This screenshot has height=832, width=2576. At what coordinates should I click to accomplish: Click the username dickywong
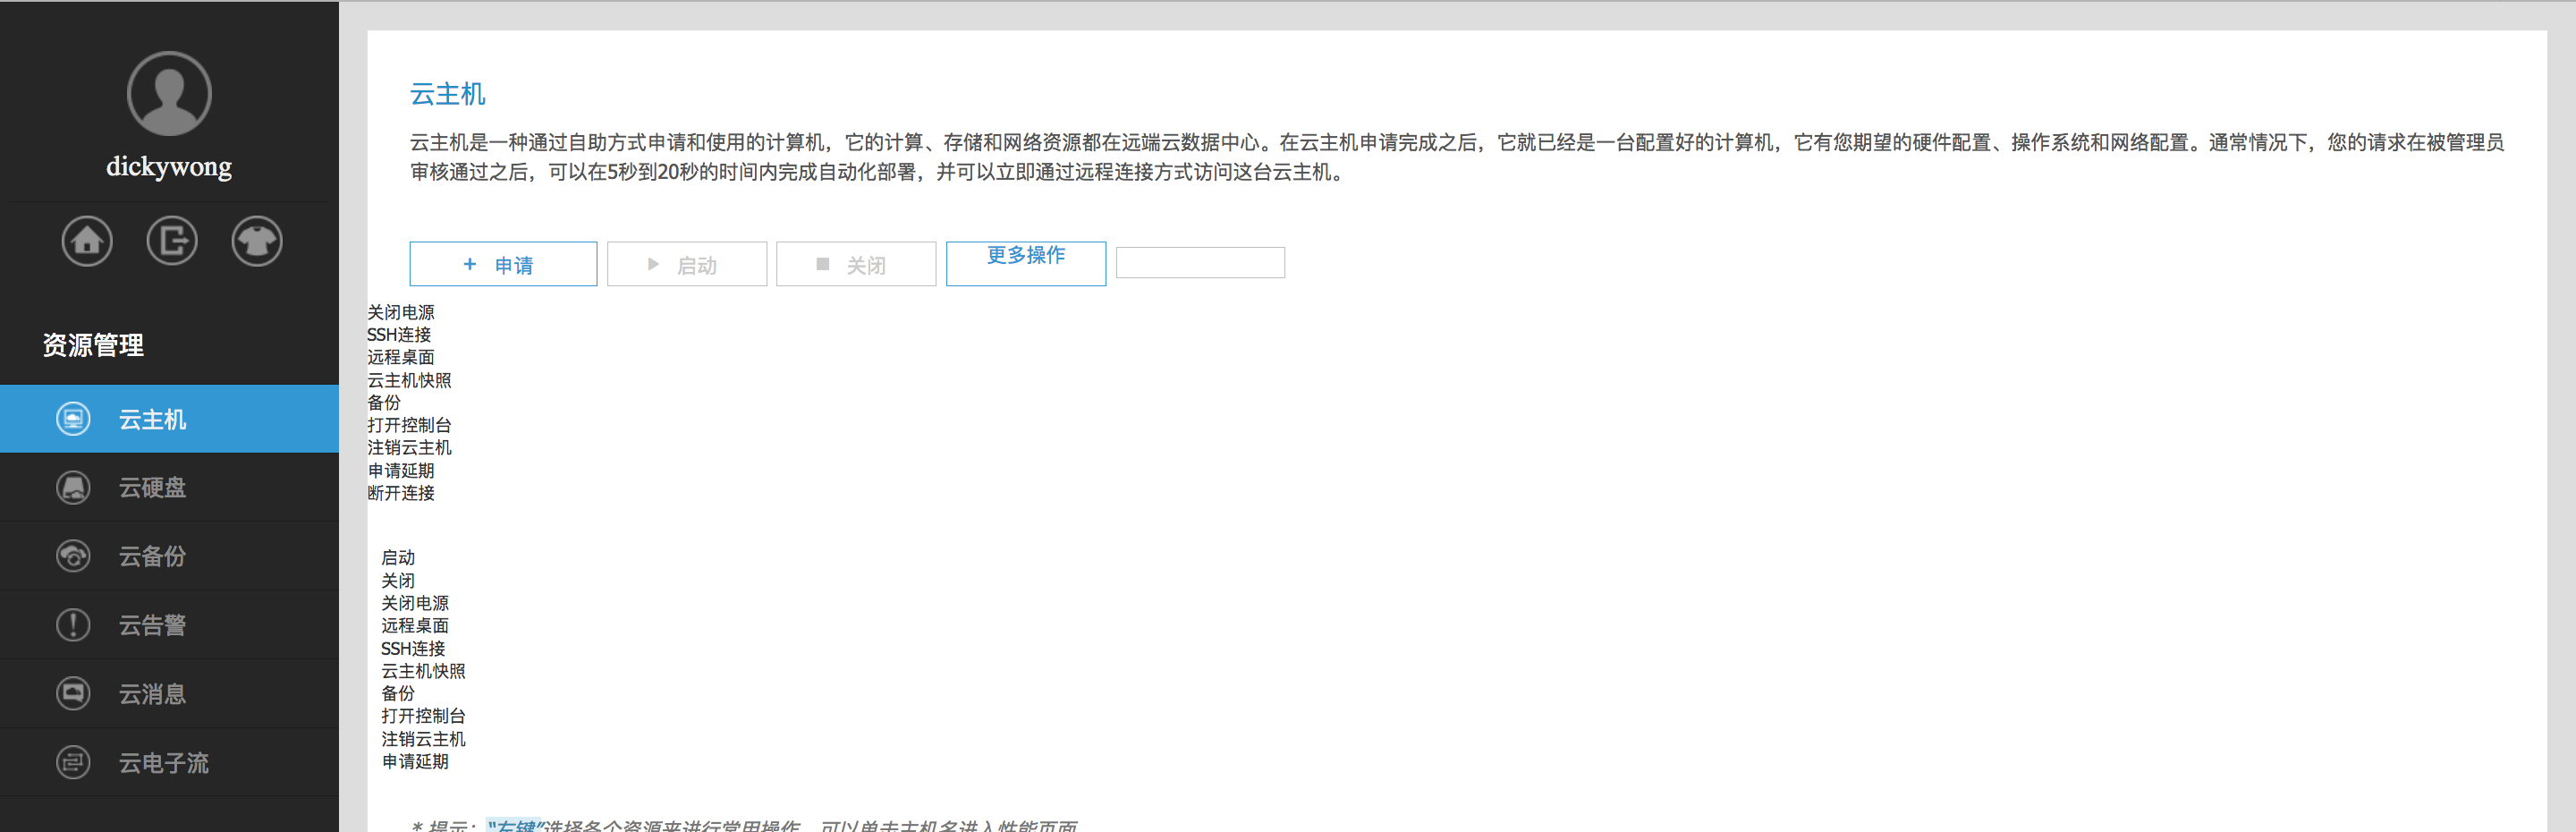169,166
